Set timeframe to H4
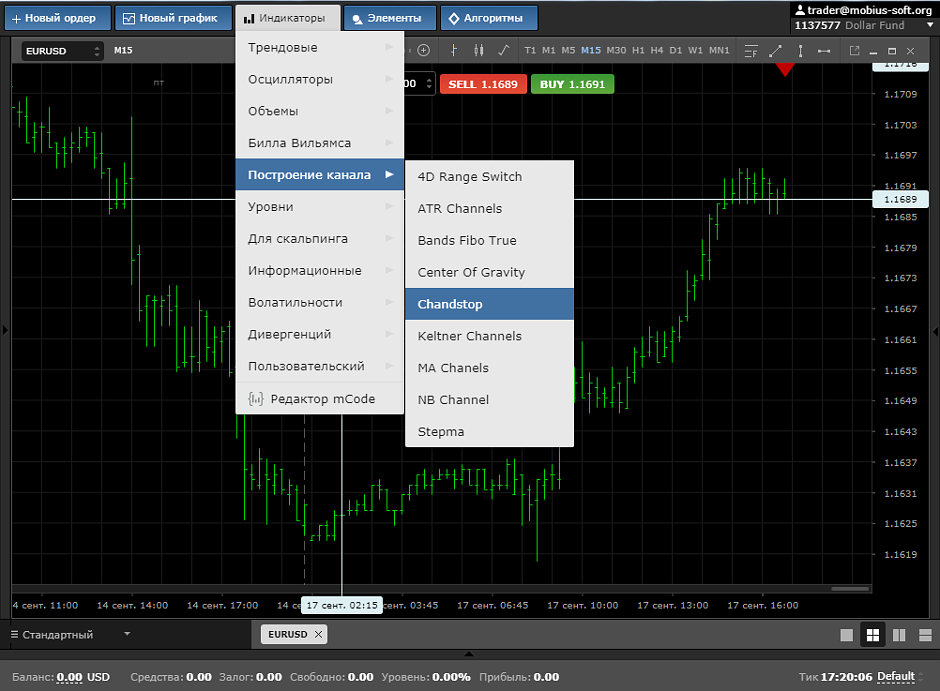Image resolution: width=940 pixels, height=691 pixels. (x=656, y=50)
